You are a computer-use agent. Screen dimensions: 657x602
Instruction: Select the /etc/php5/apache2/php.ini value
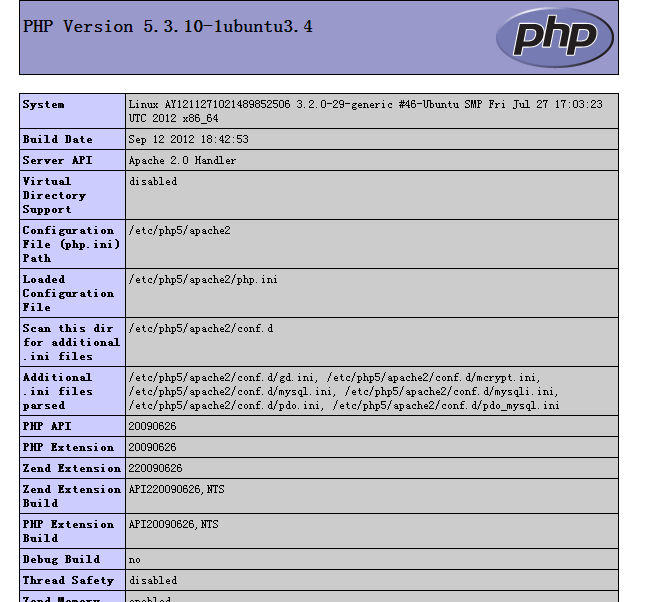[203, 279]
